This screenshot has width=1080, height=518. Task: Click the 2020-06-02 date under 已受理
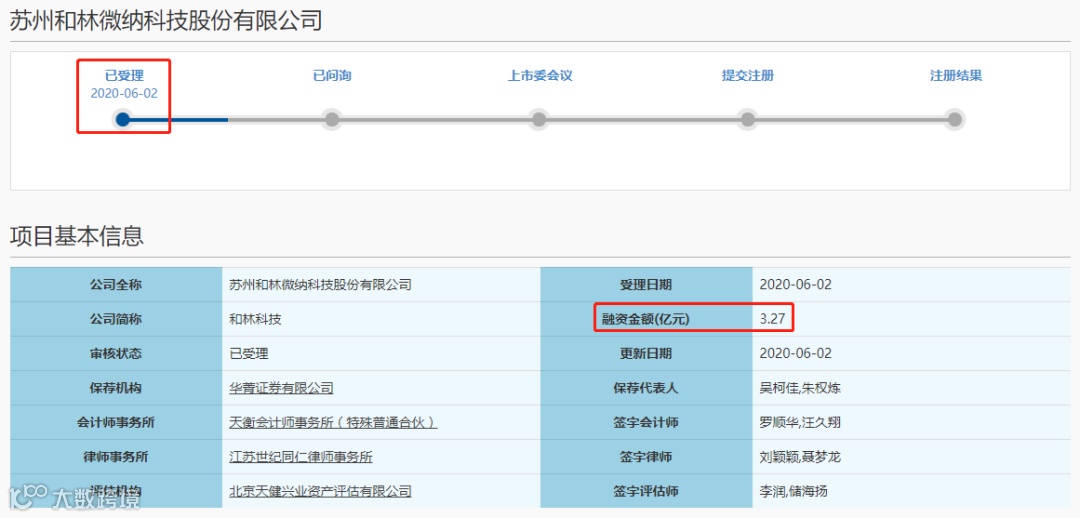[124, 94]
